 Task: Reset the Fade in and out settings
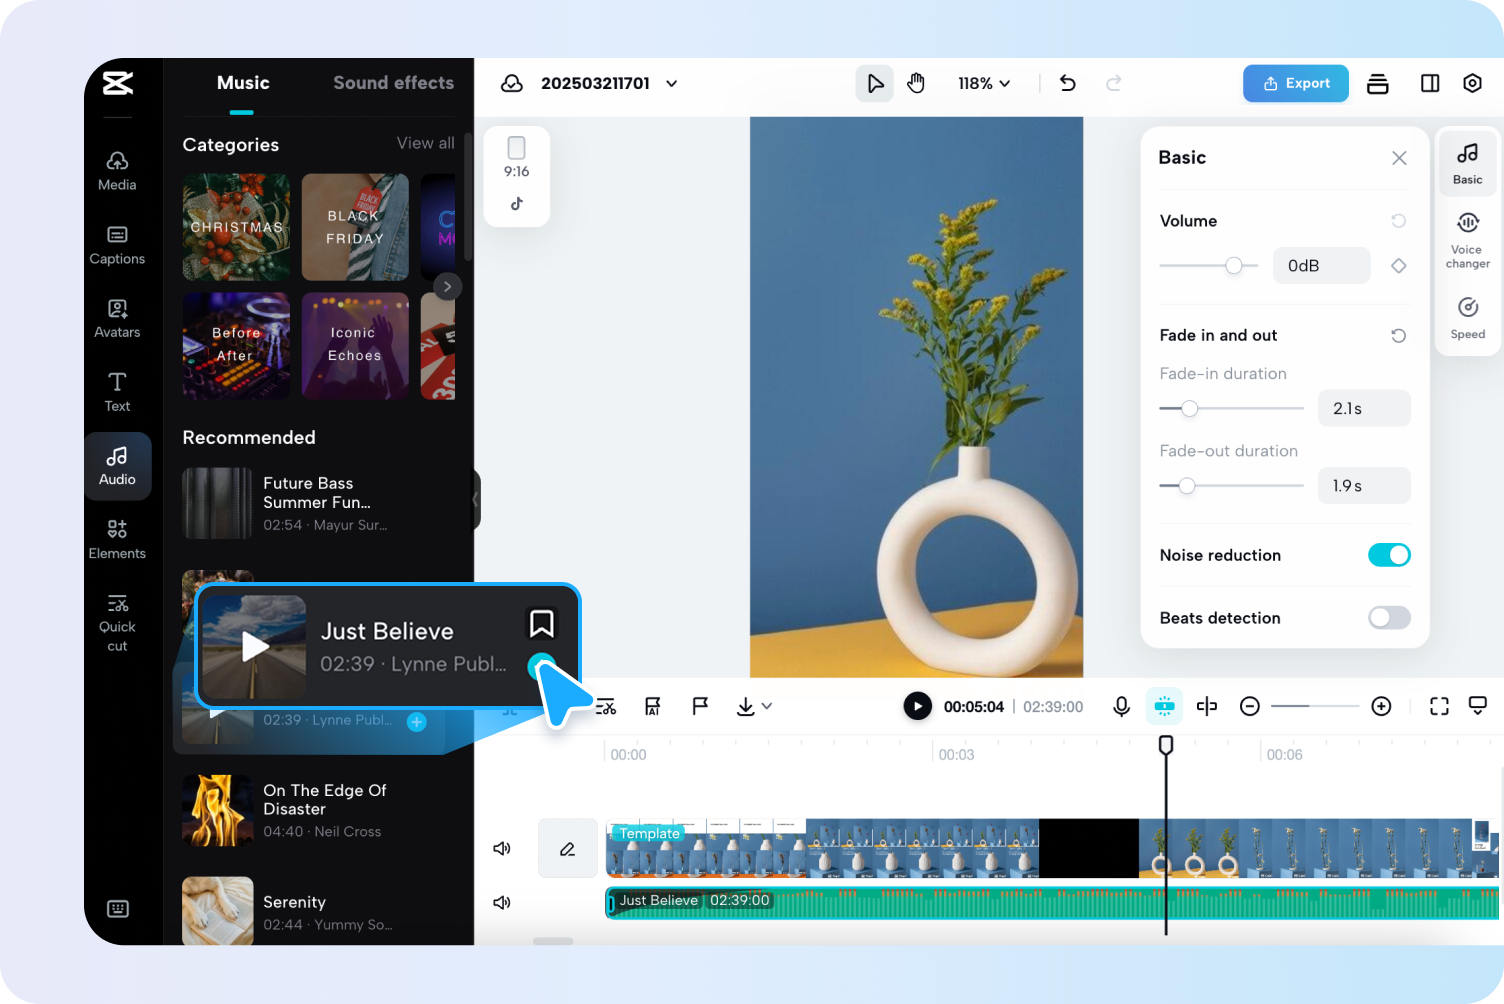1398,335
